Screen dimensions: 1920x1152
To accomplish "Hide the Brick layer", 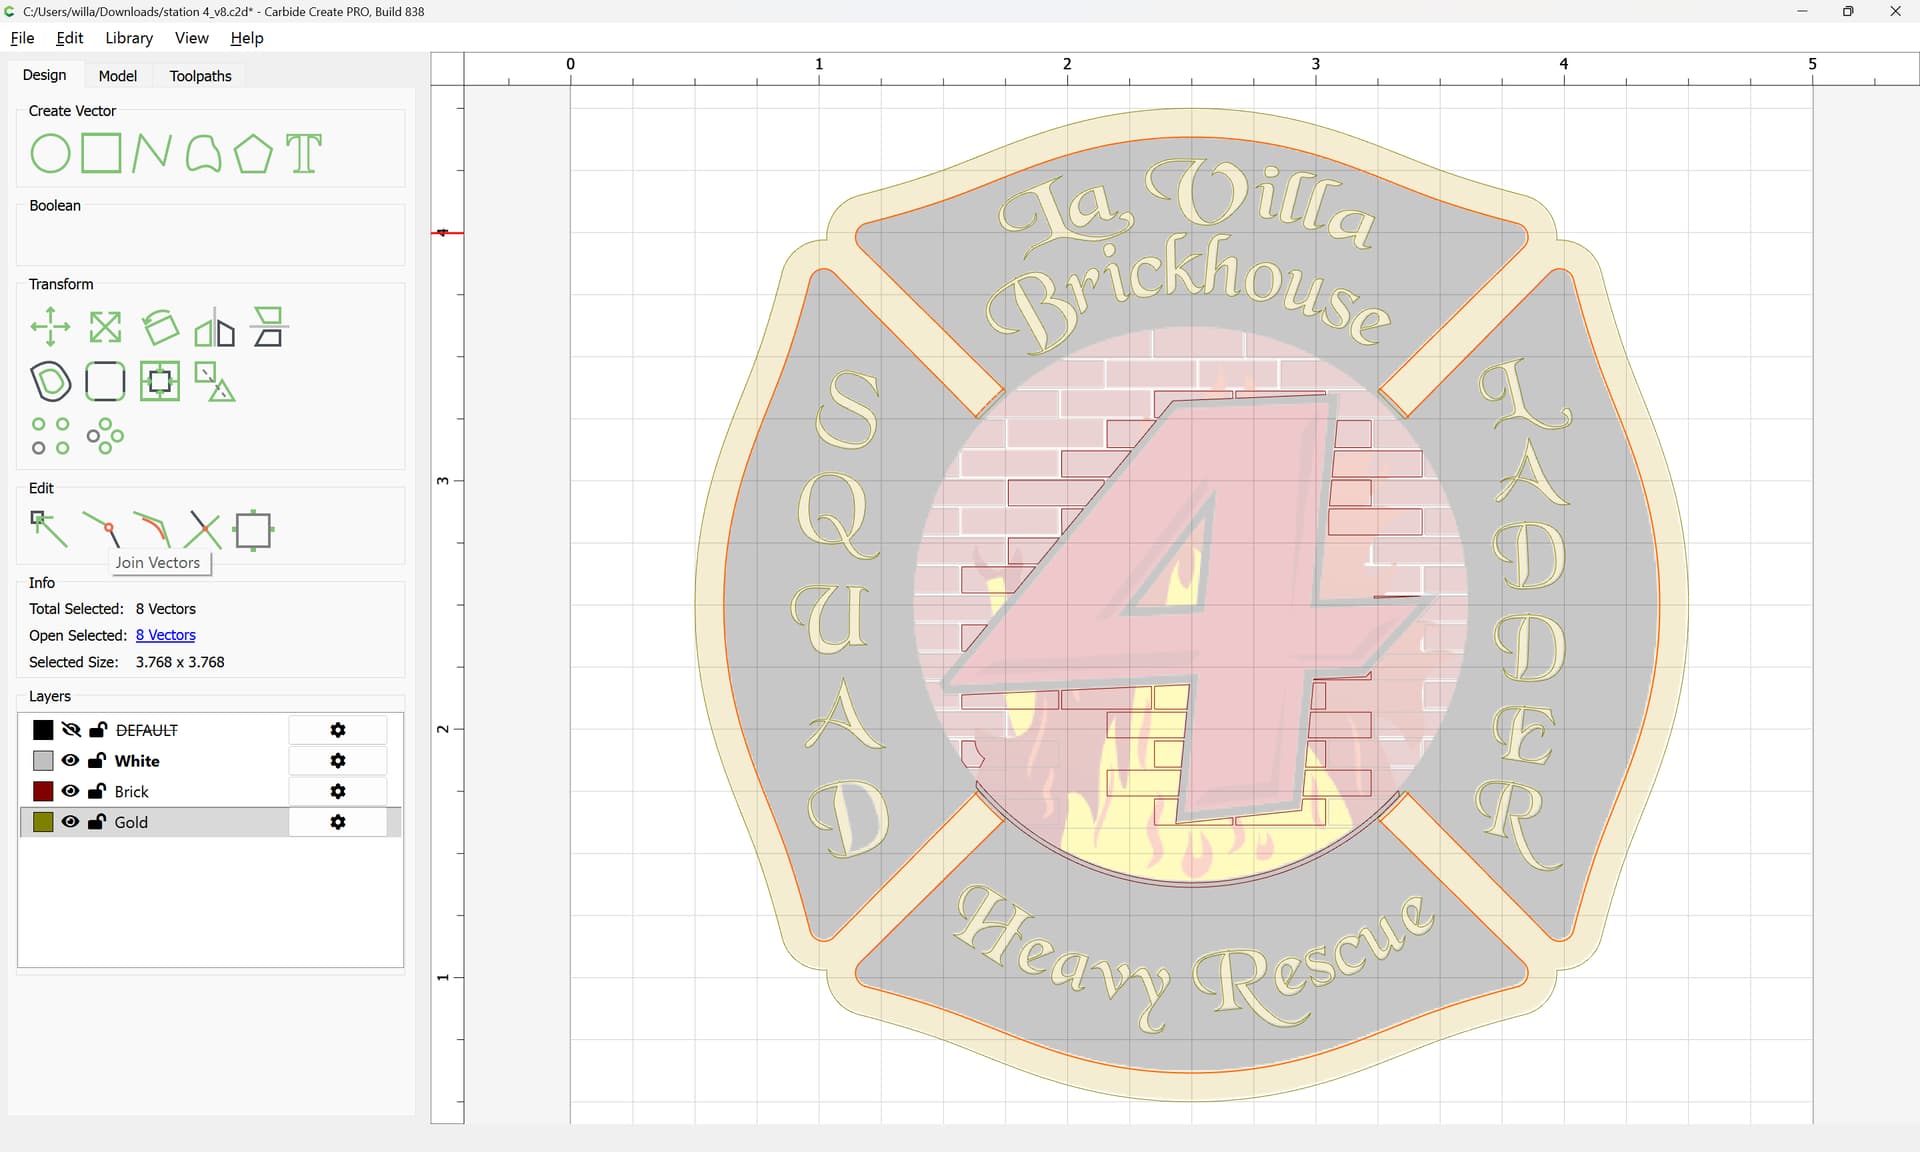I will [70, 791].
